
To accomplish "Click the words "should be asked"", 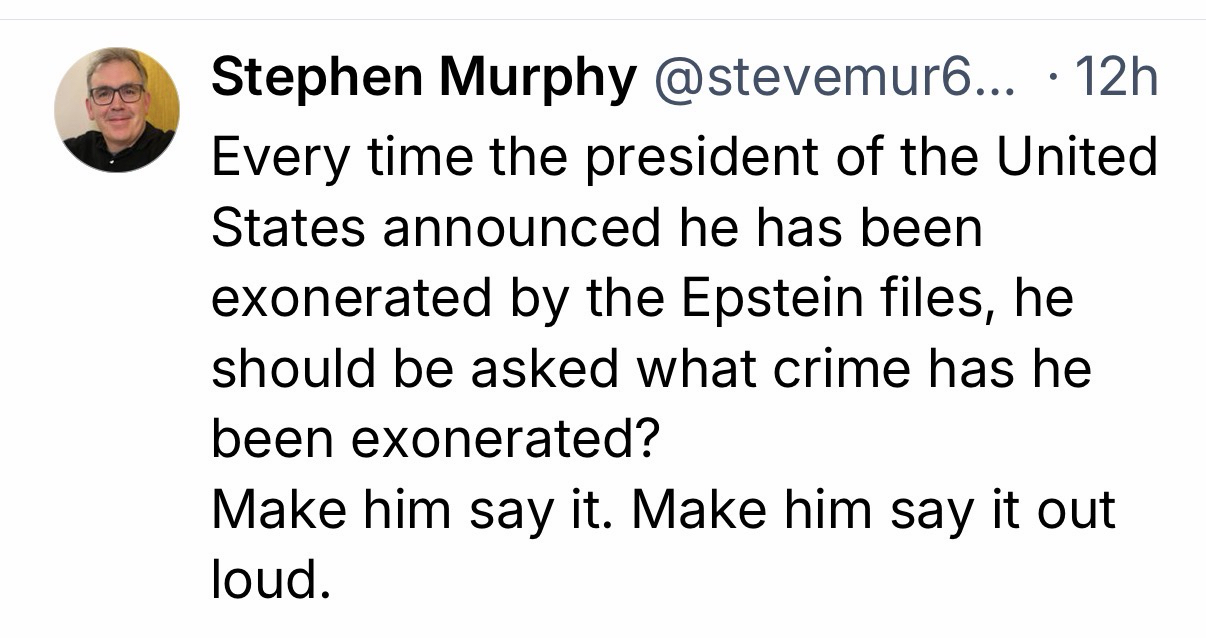I will 414,370.
